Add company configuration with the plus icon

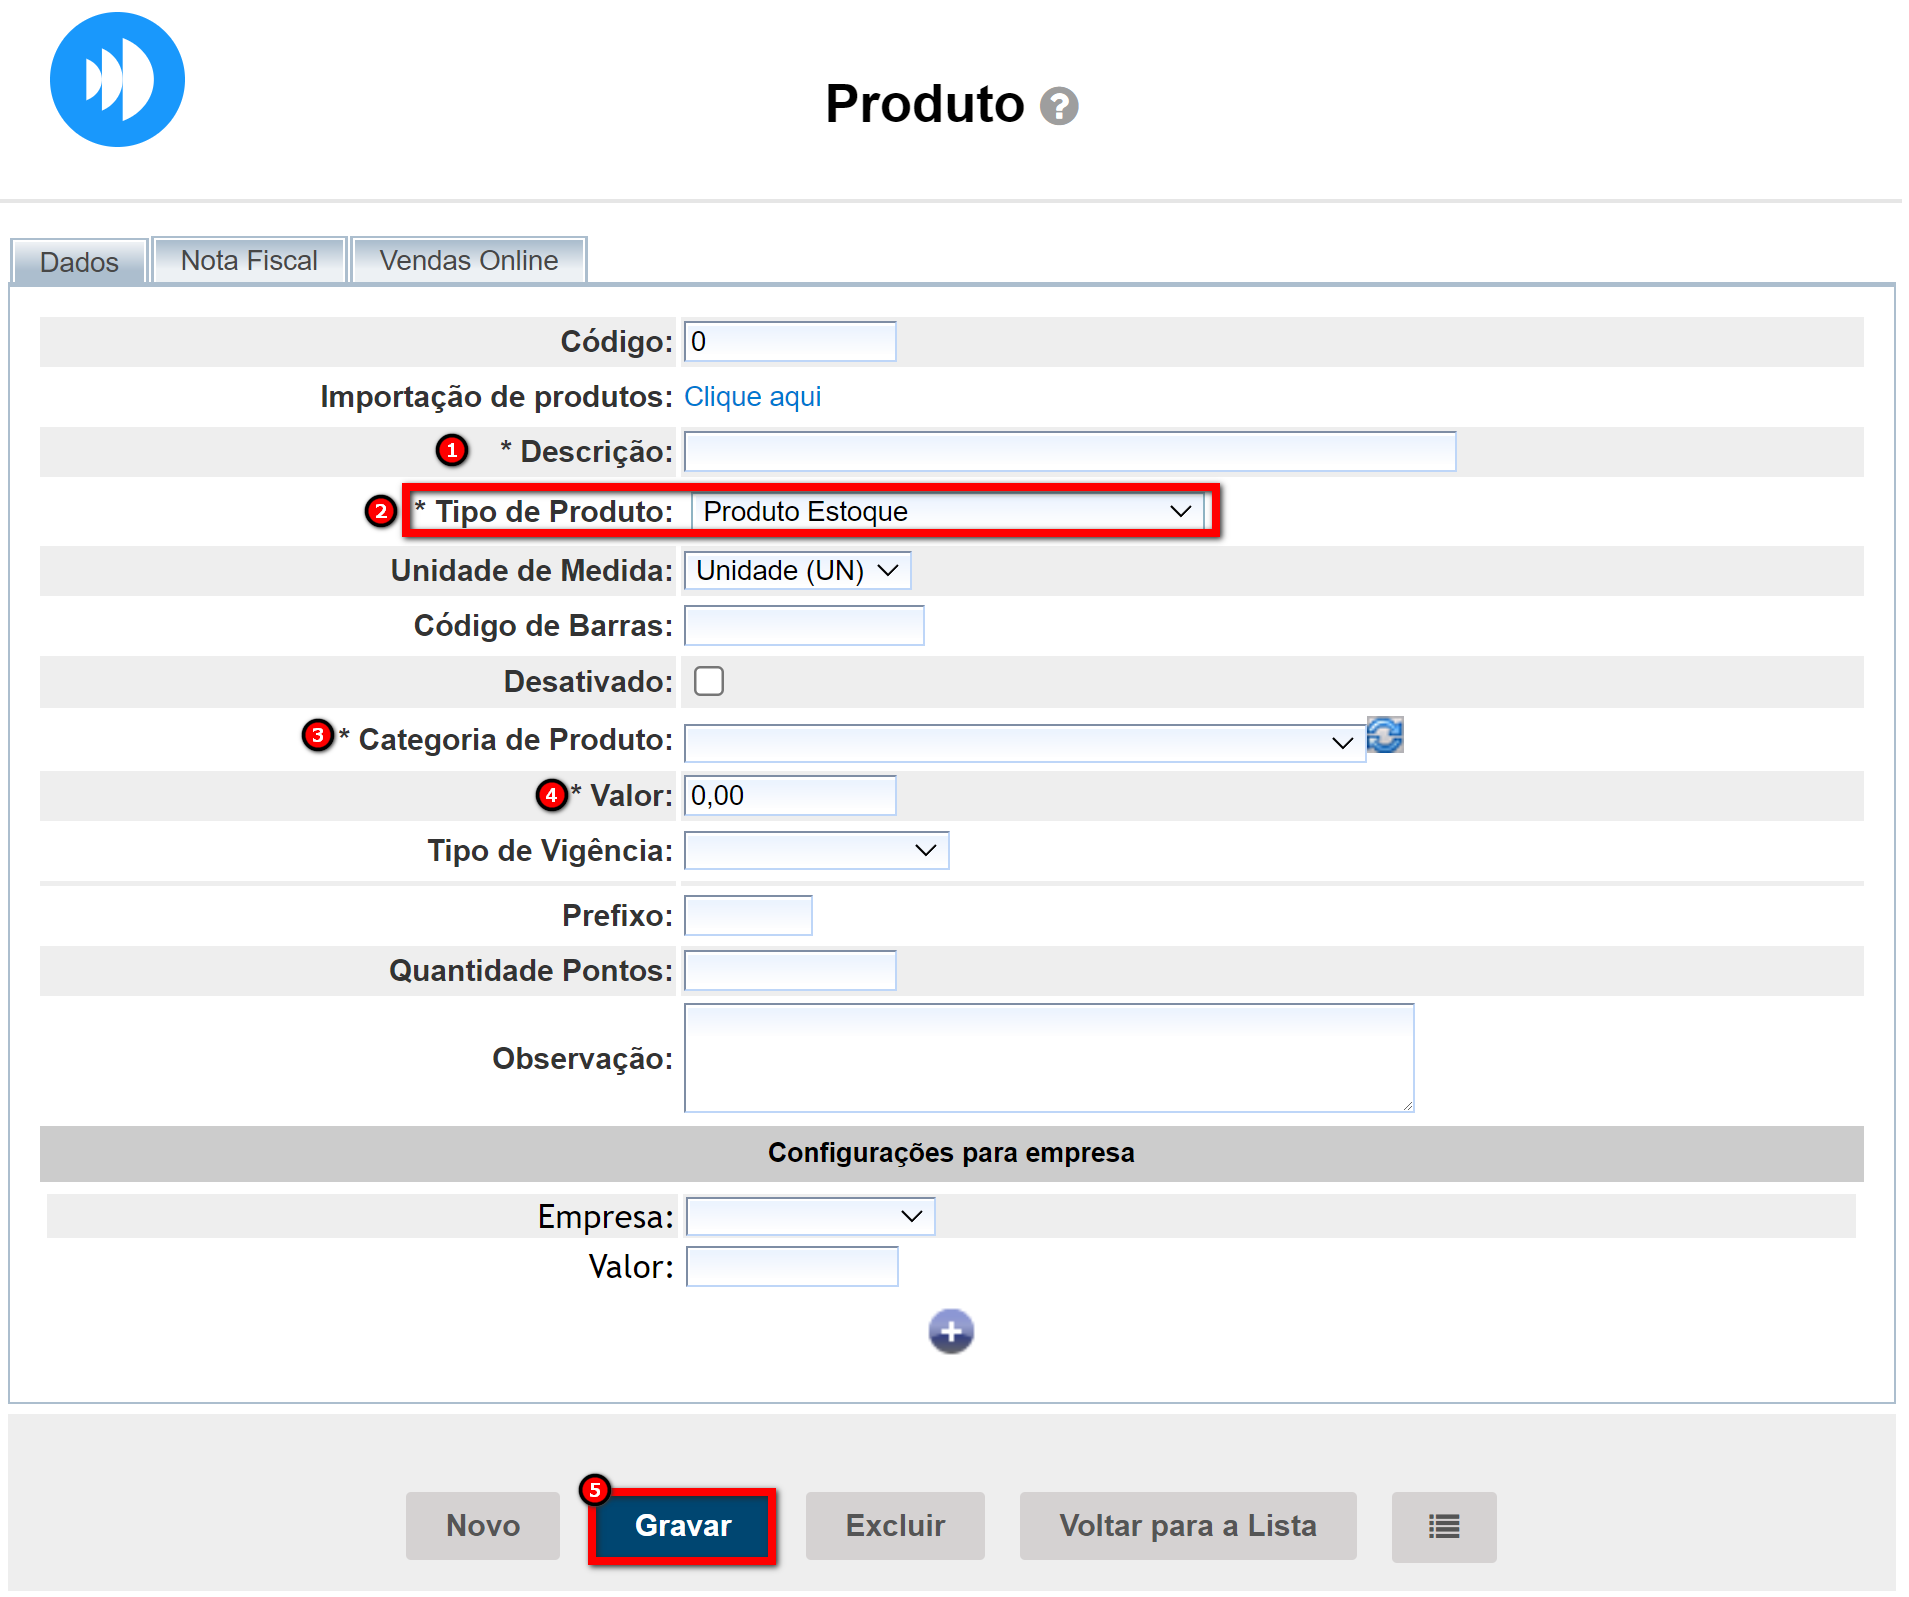[950, 1331]
